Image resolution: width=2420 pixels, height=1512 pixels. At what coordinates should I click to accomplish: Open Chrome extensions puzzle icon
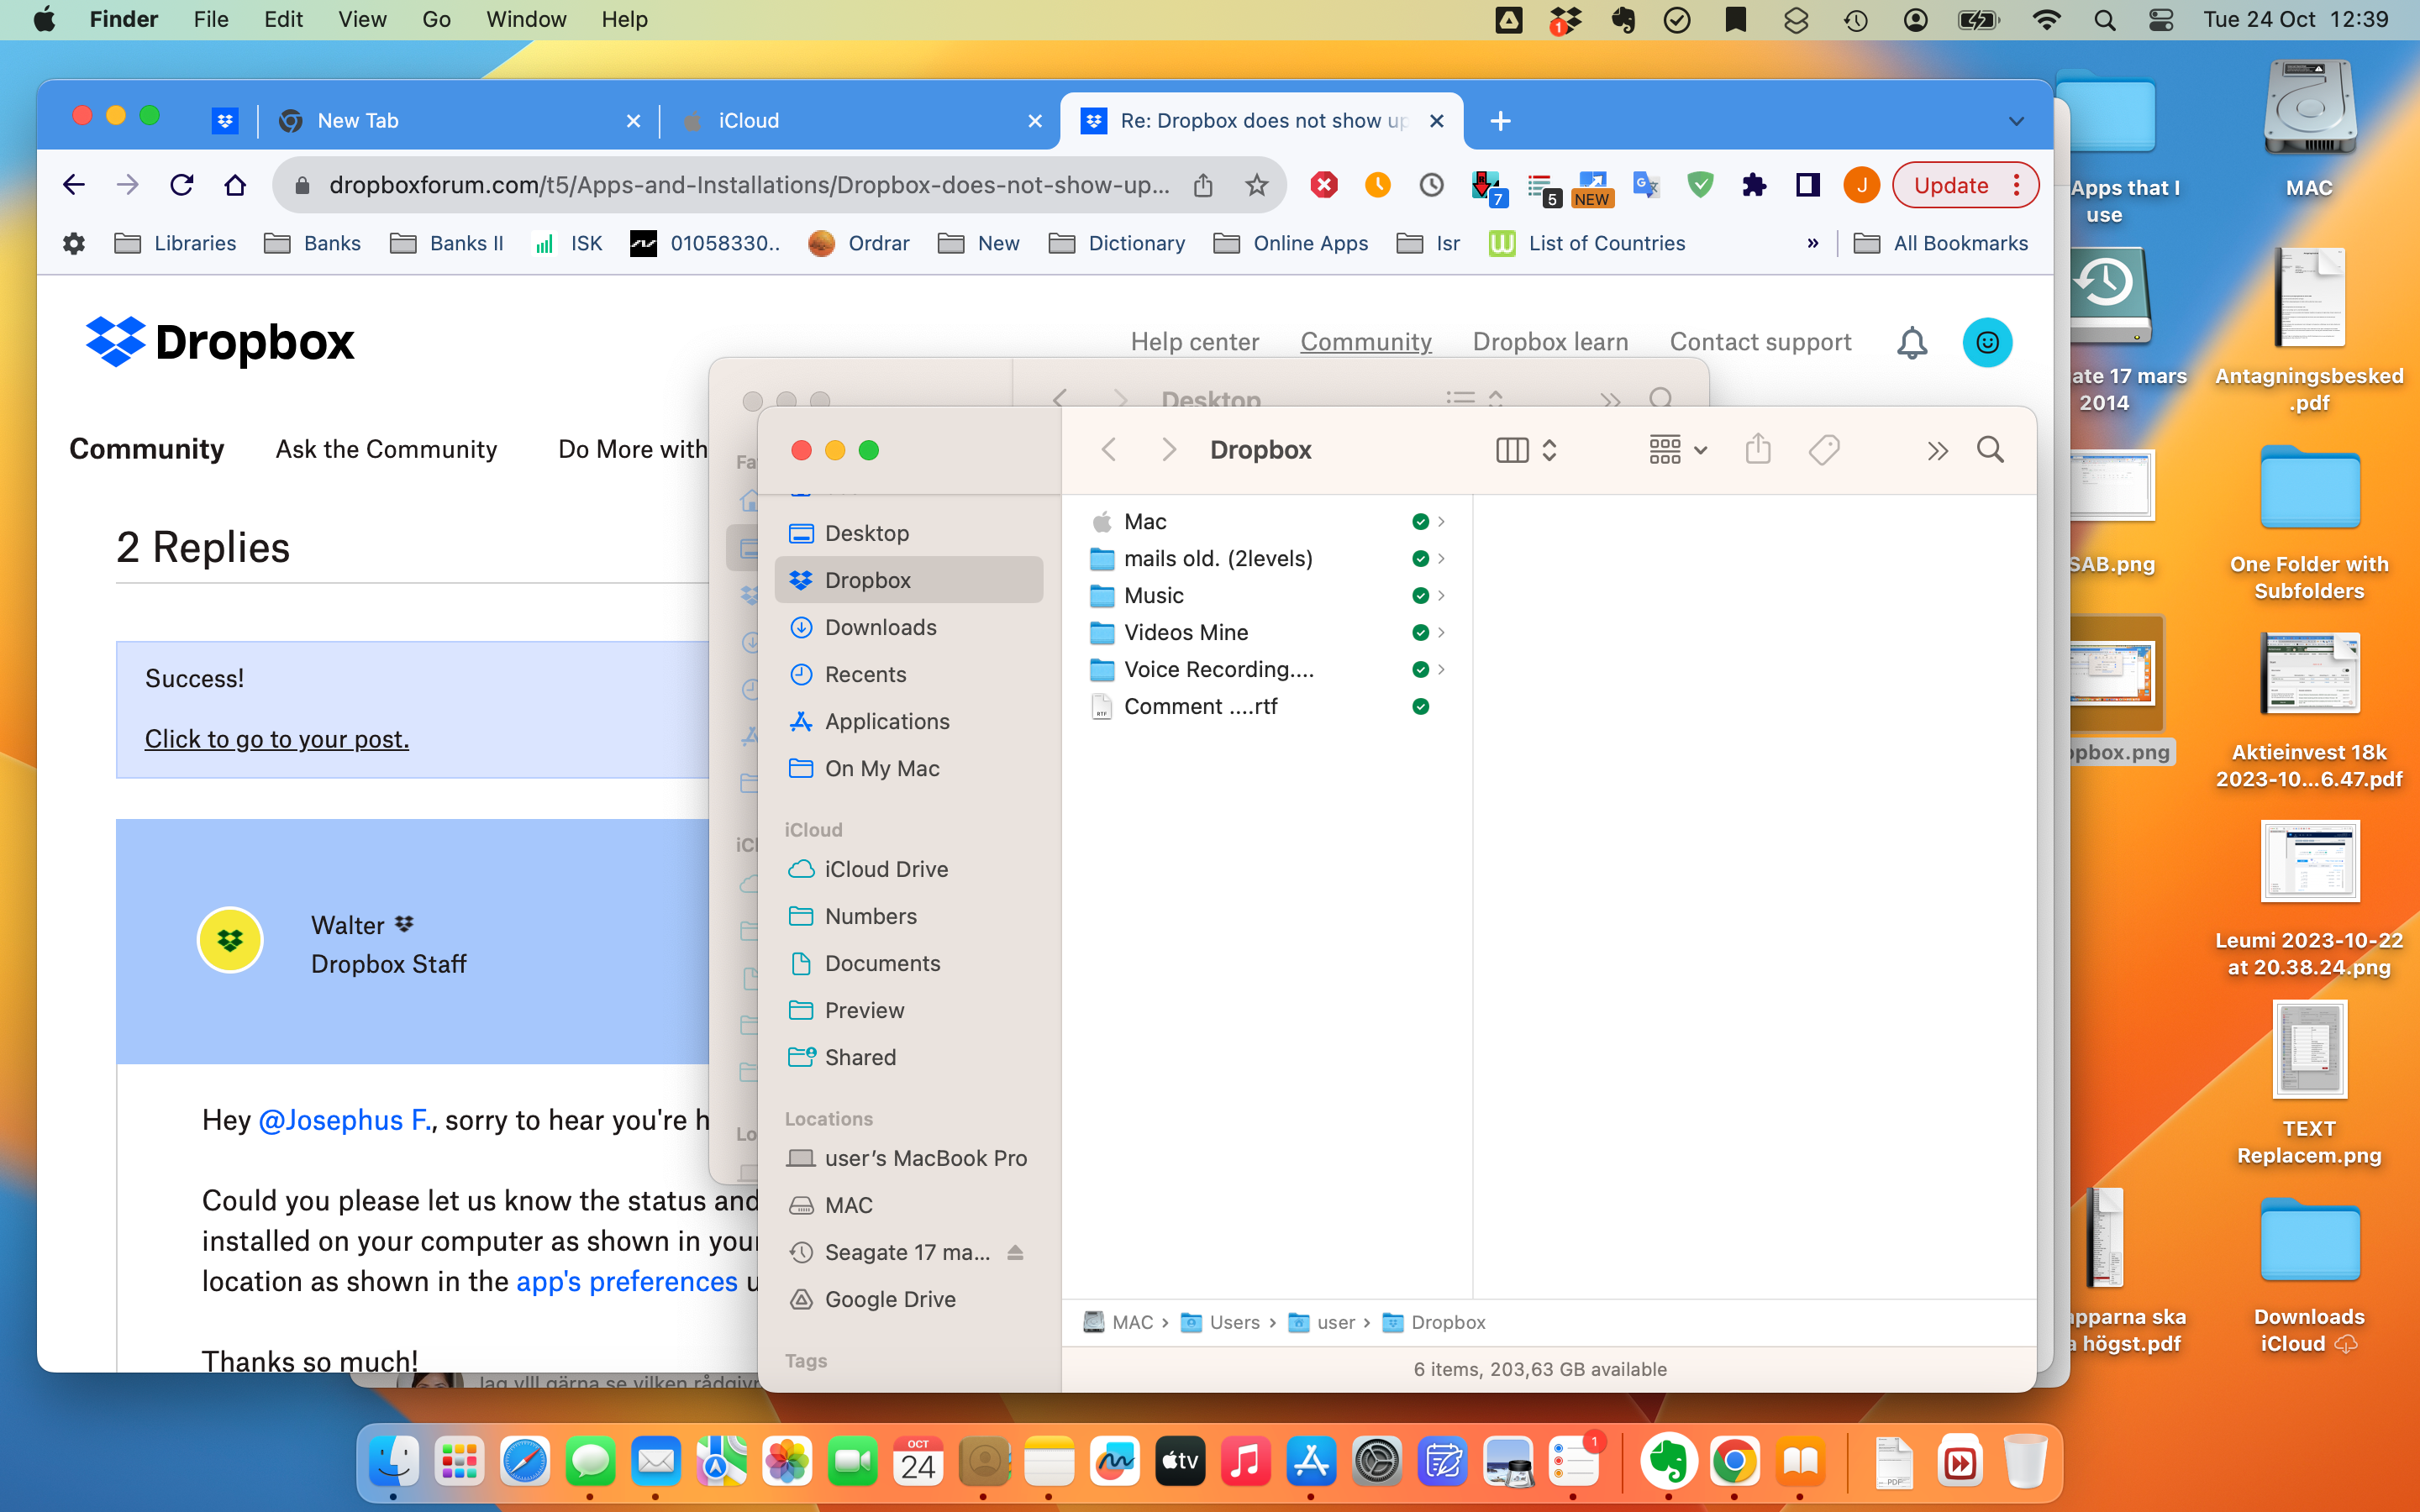point(1754,185)
